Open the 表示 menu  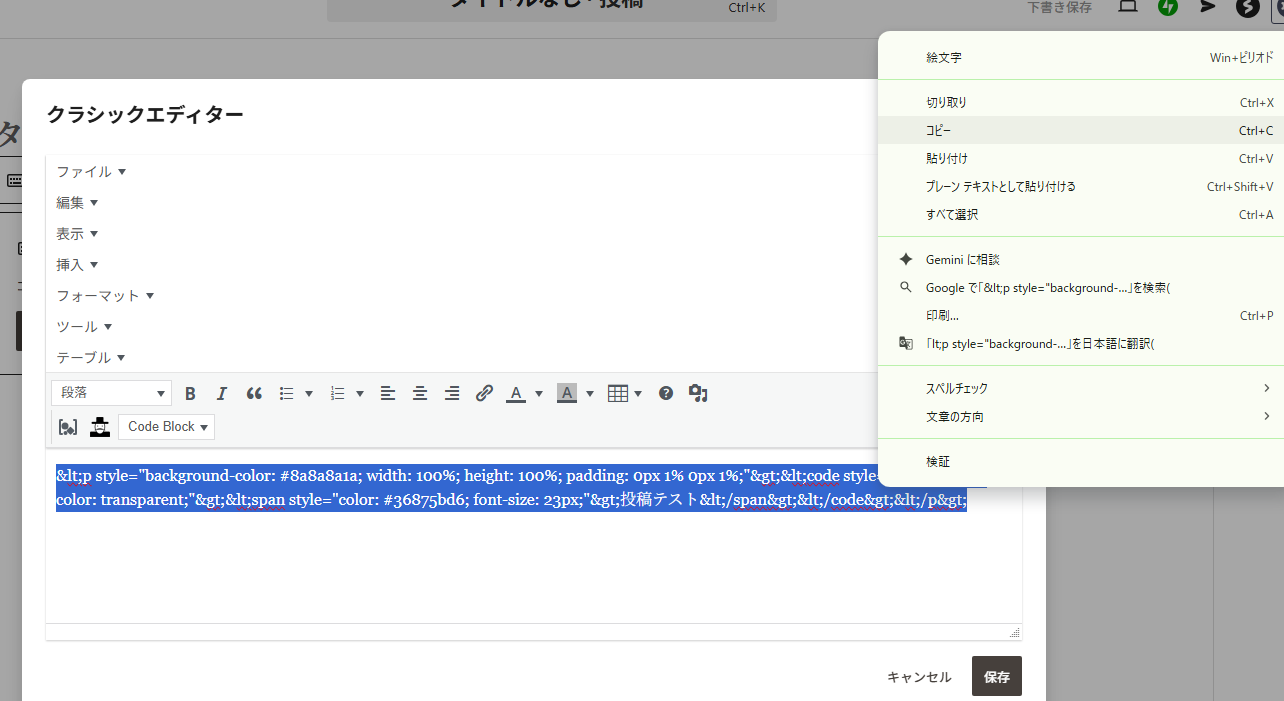point(77,234)
